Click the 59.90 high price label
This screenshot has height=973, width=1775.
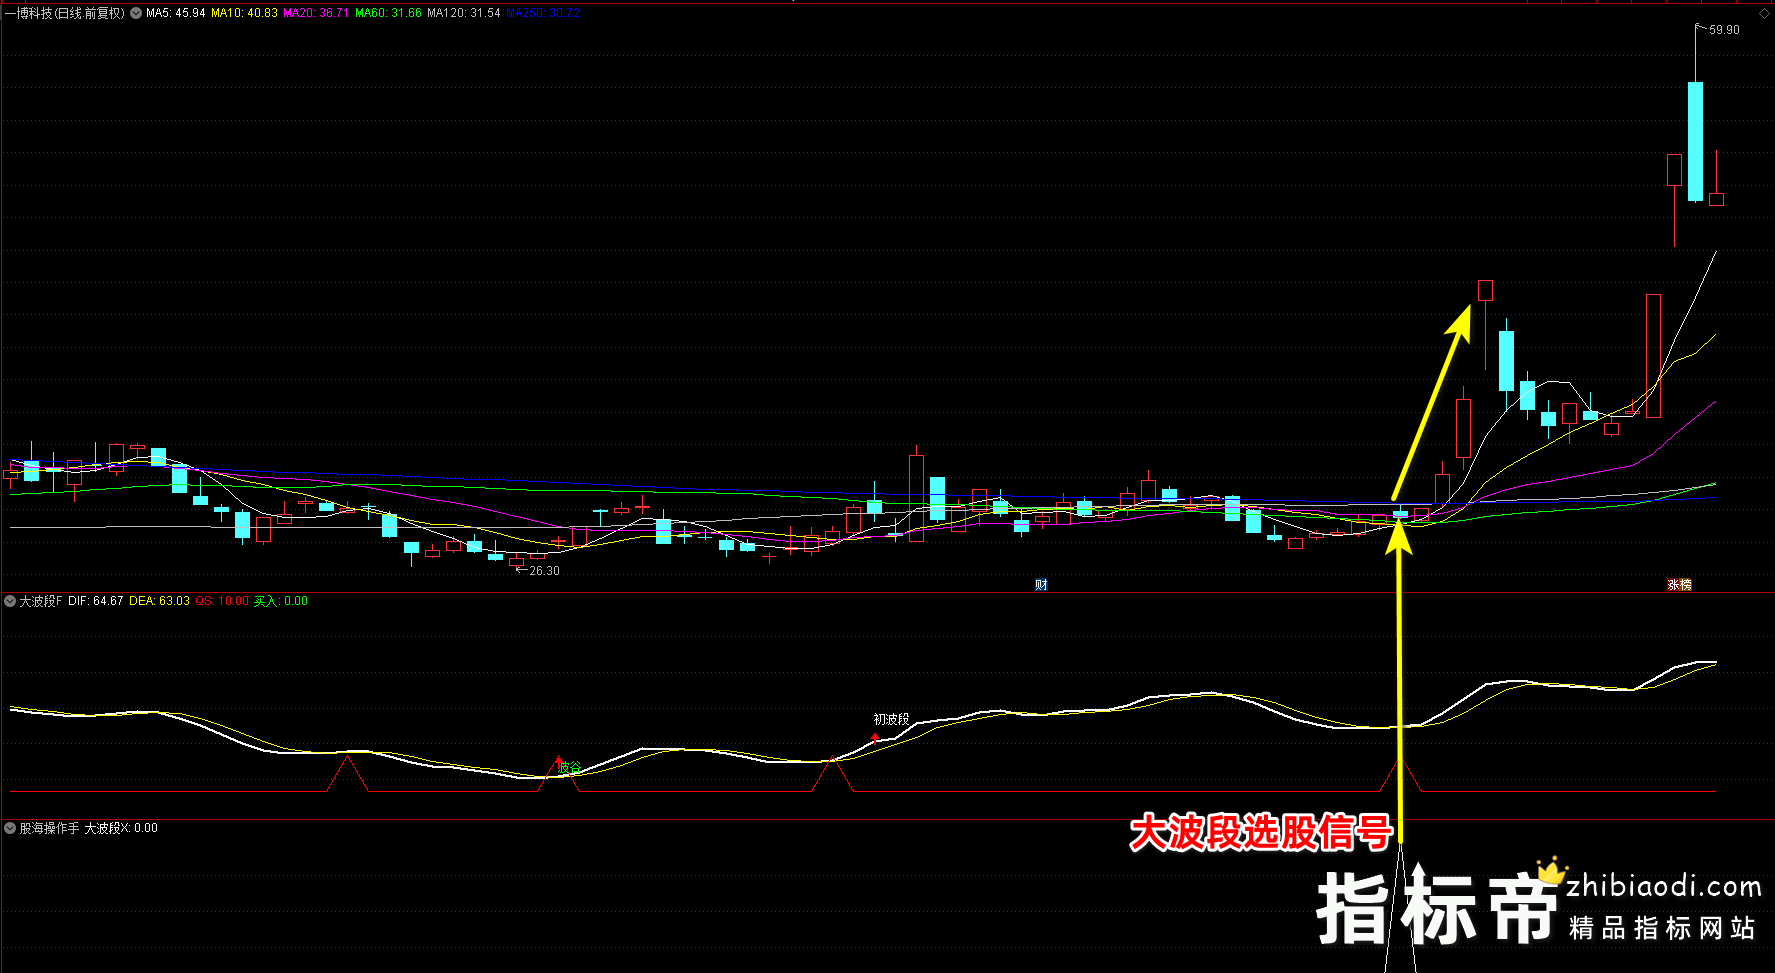[x=1724, y=30]
